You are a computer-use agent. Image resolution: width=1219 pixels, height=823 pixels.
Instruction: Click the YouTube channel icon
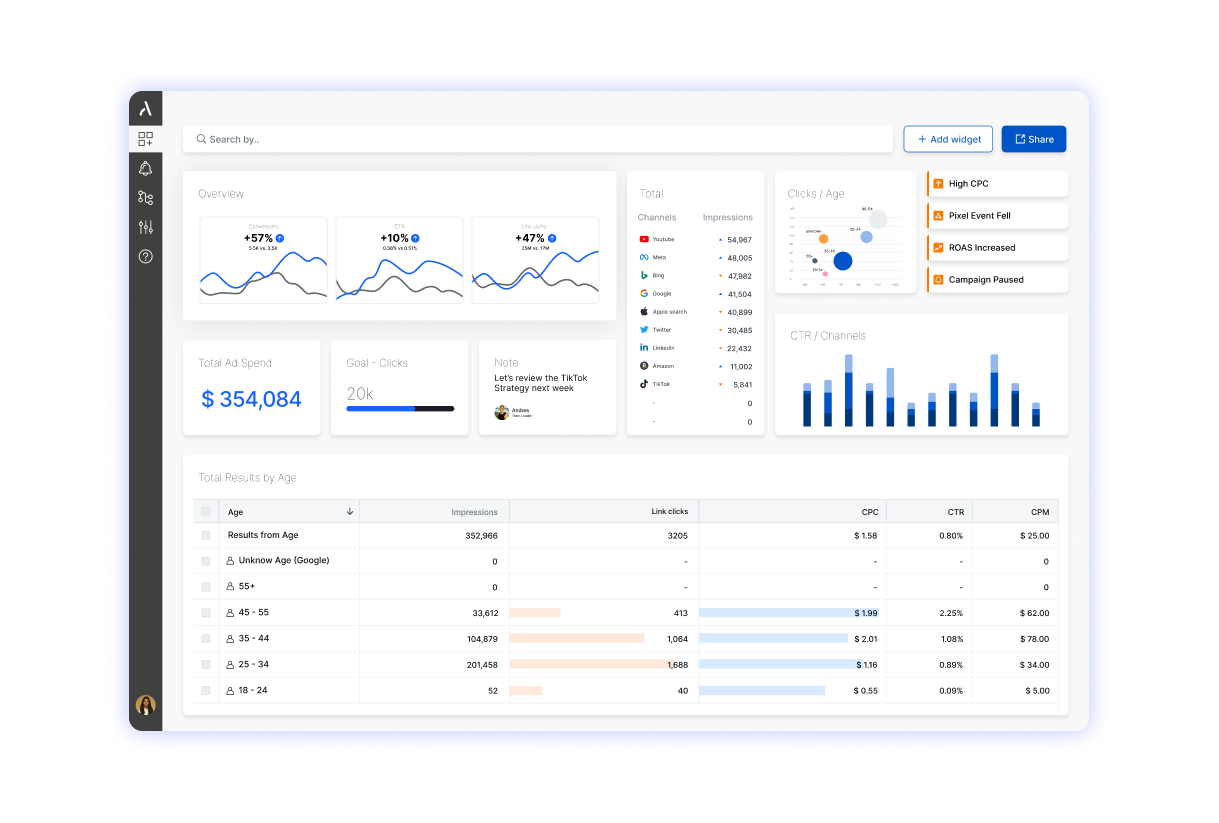[x=644, y=239]
